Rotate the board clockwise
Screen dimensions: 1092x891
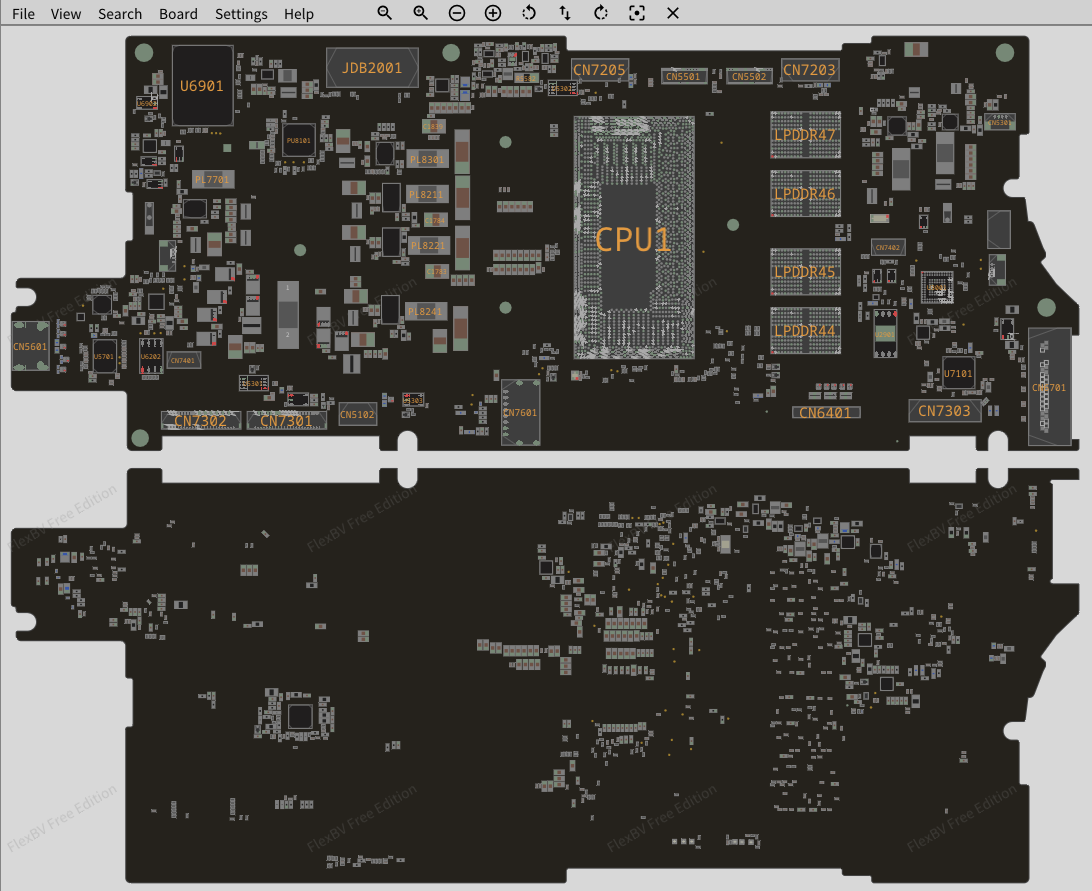(601, 13)
